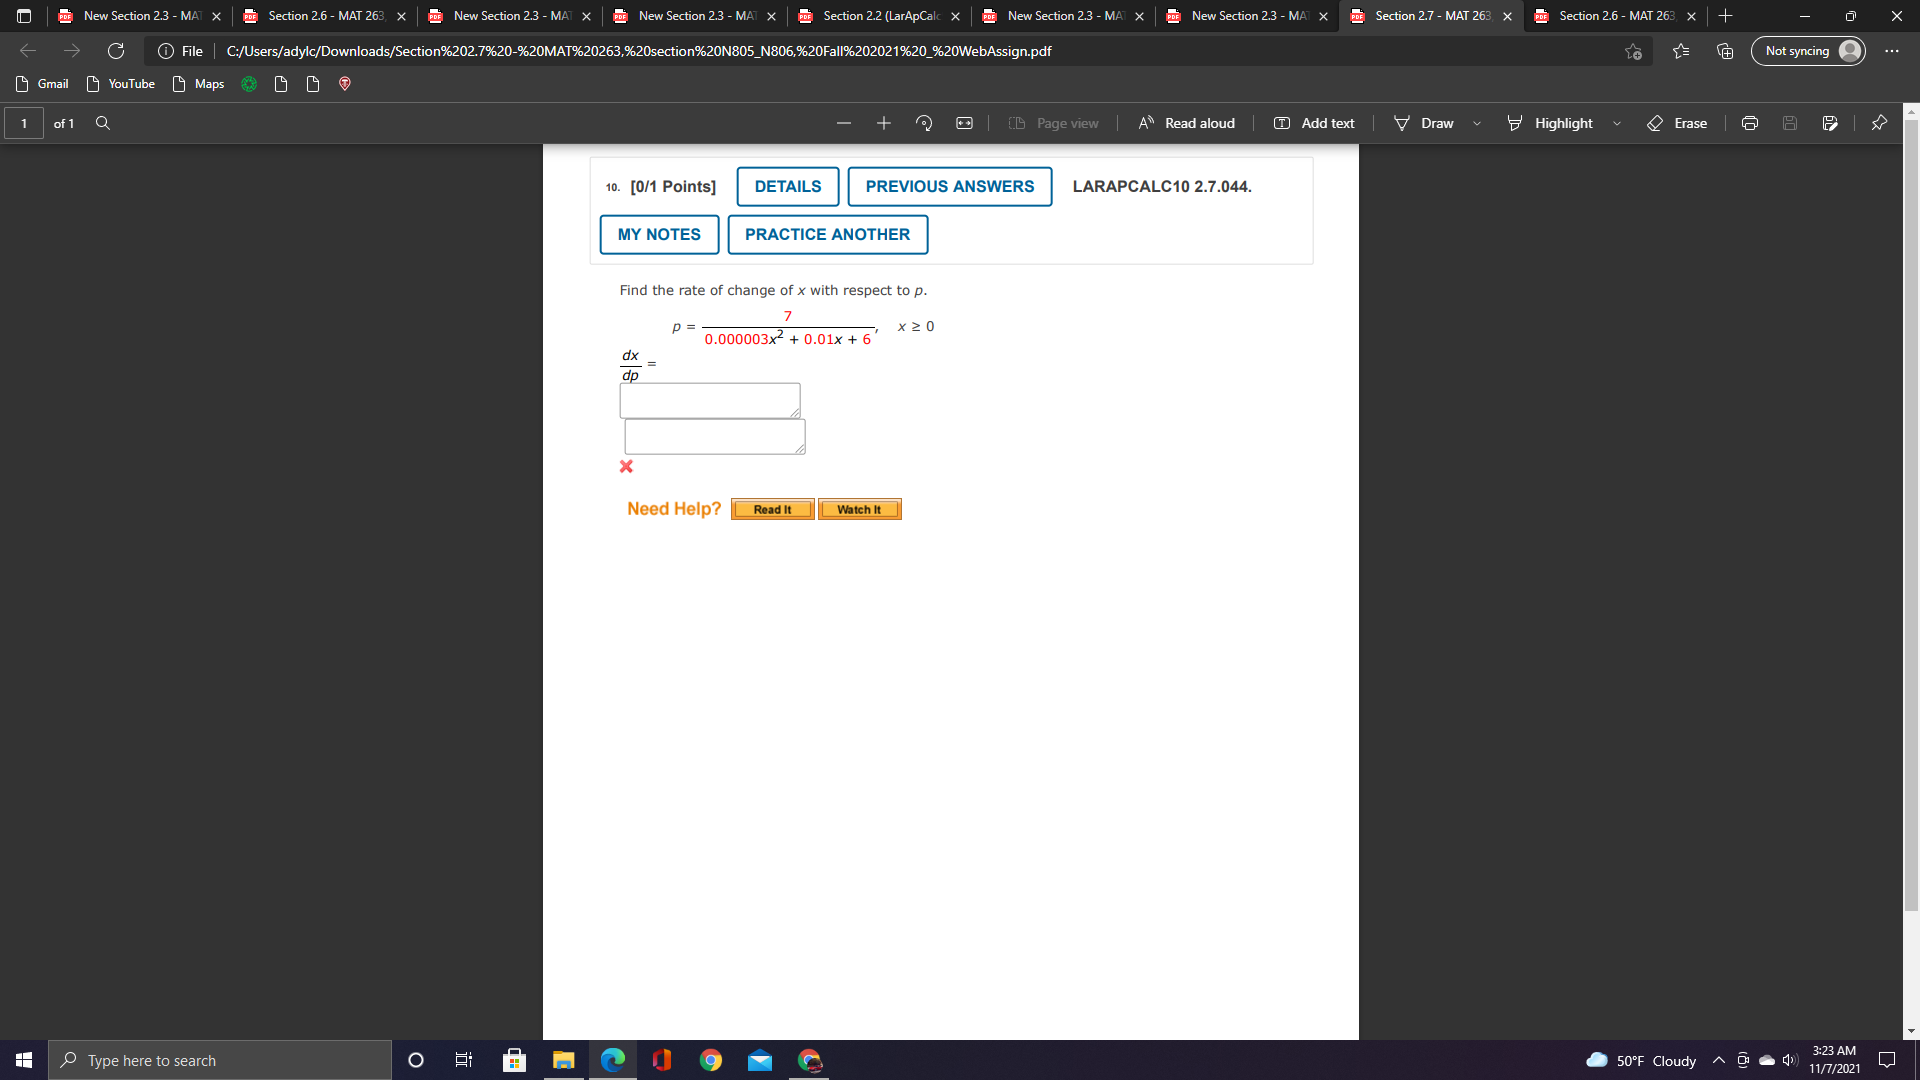Select the Erase tool in the PDF toolbar

(1678, 123)
